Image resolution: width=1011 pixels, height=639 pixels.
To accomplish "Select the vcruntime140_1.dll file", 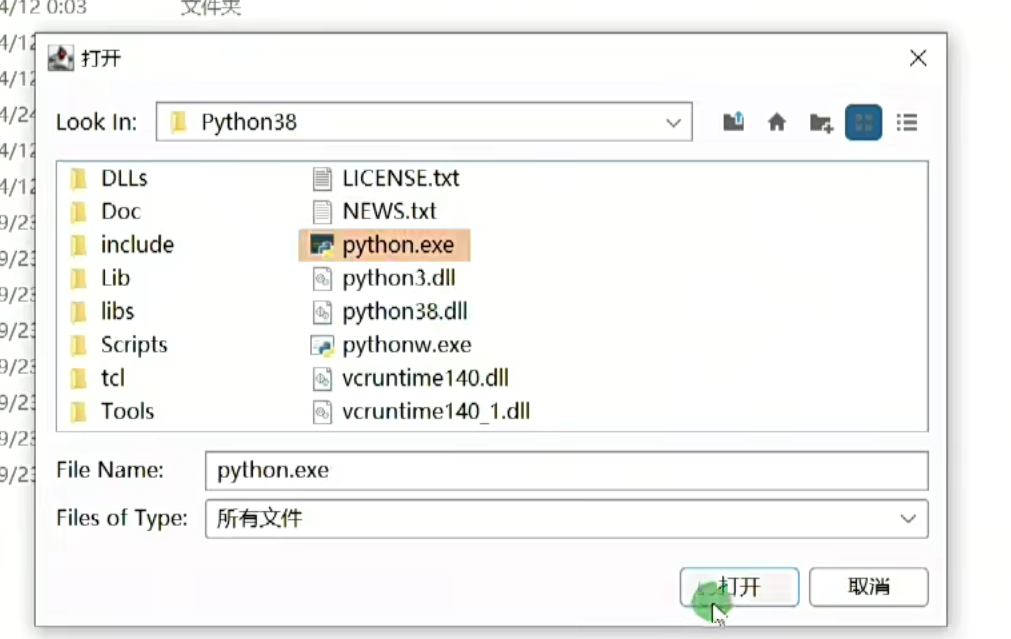I will [421, 411].
